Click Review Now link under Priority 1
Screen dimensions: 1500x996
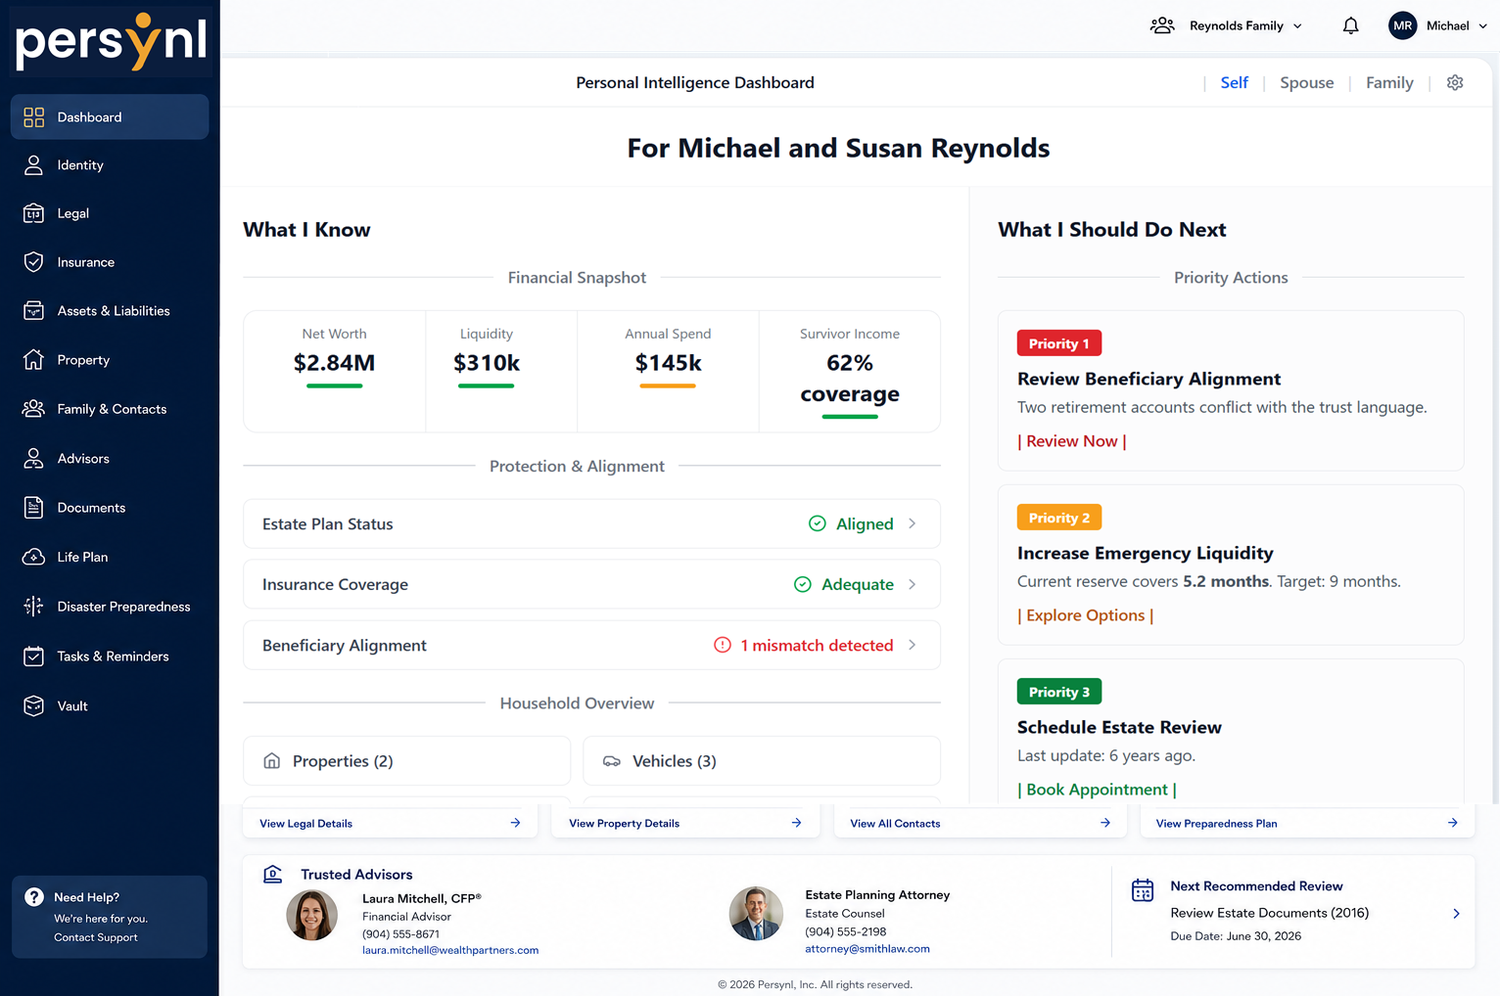pos(1072,441)
